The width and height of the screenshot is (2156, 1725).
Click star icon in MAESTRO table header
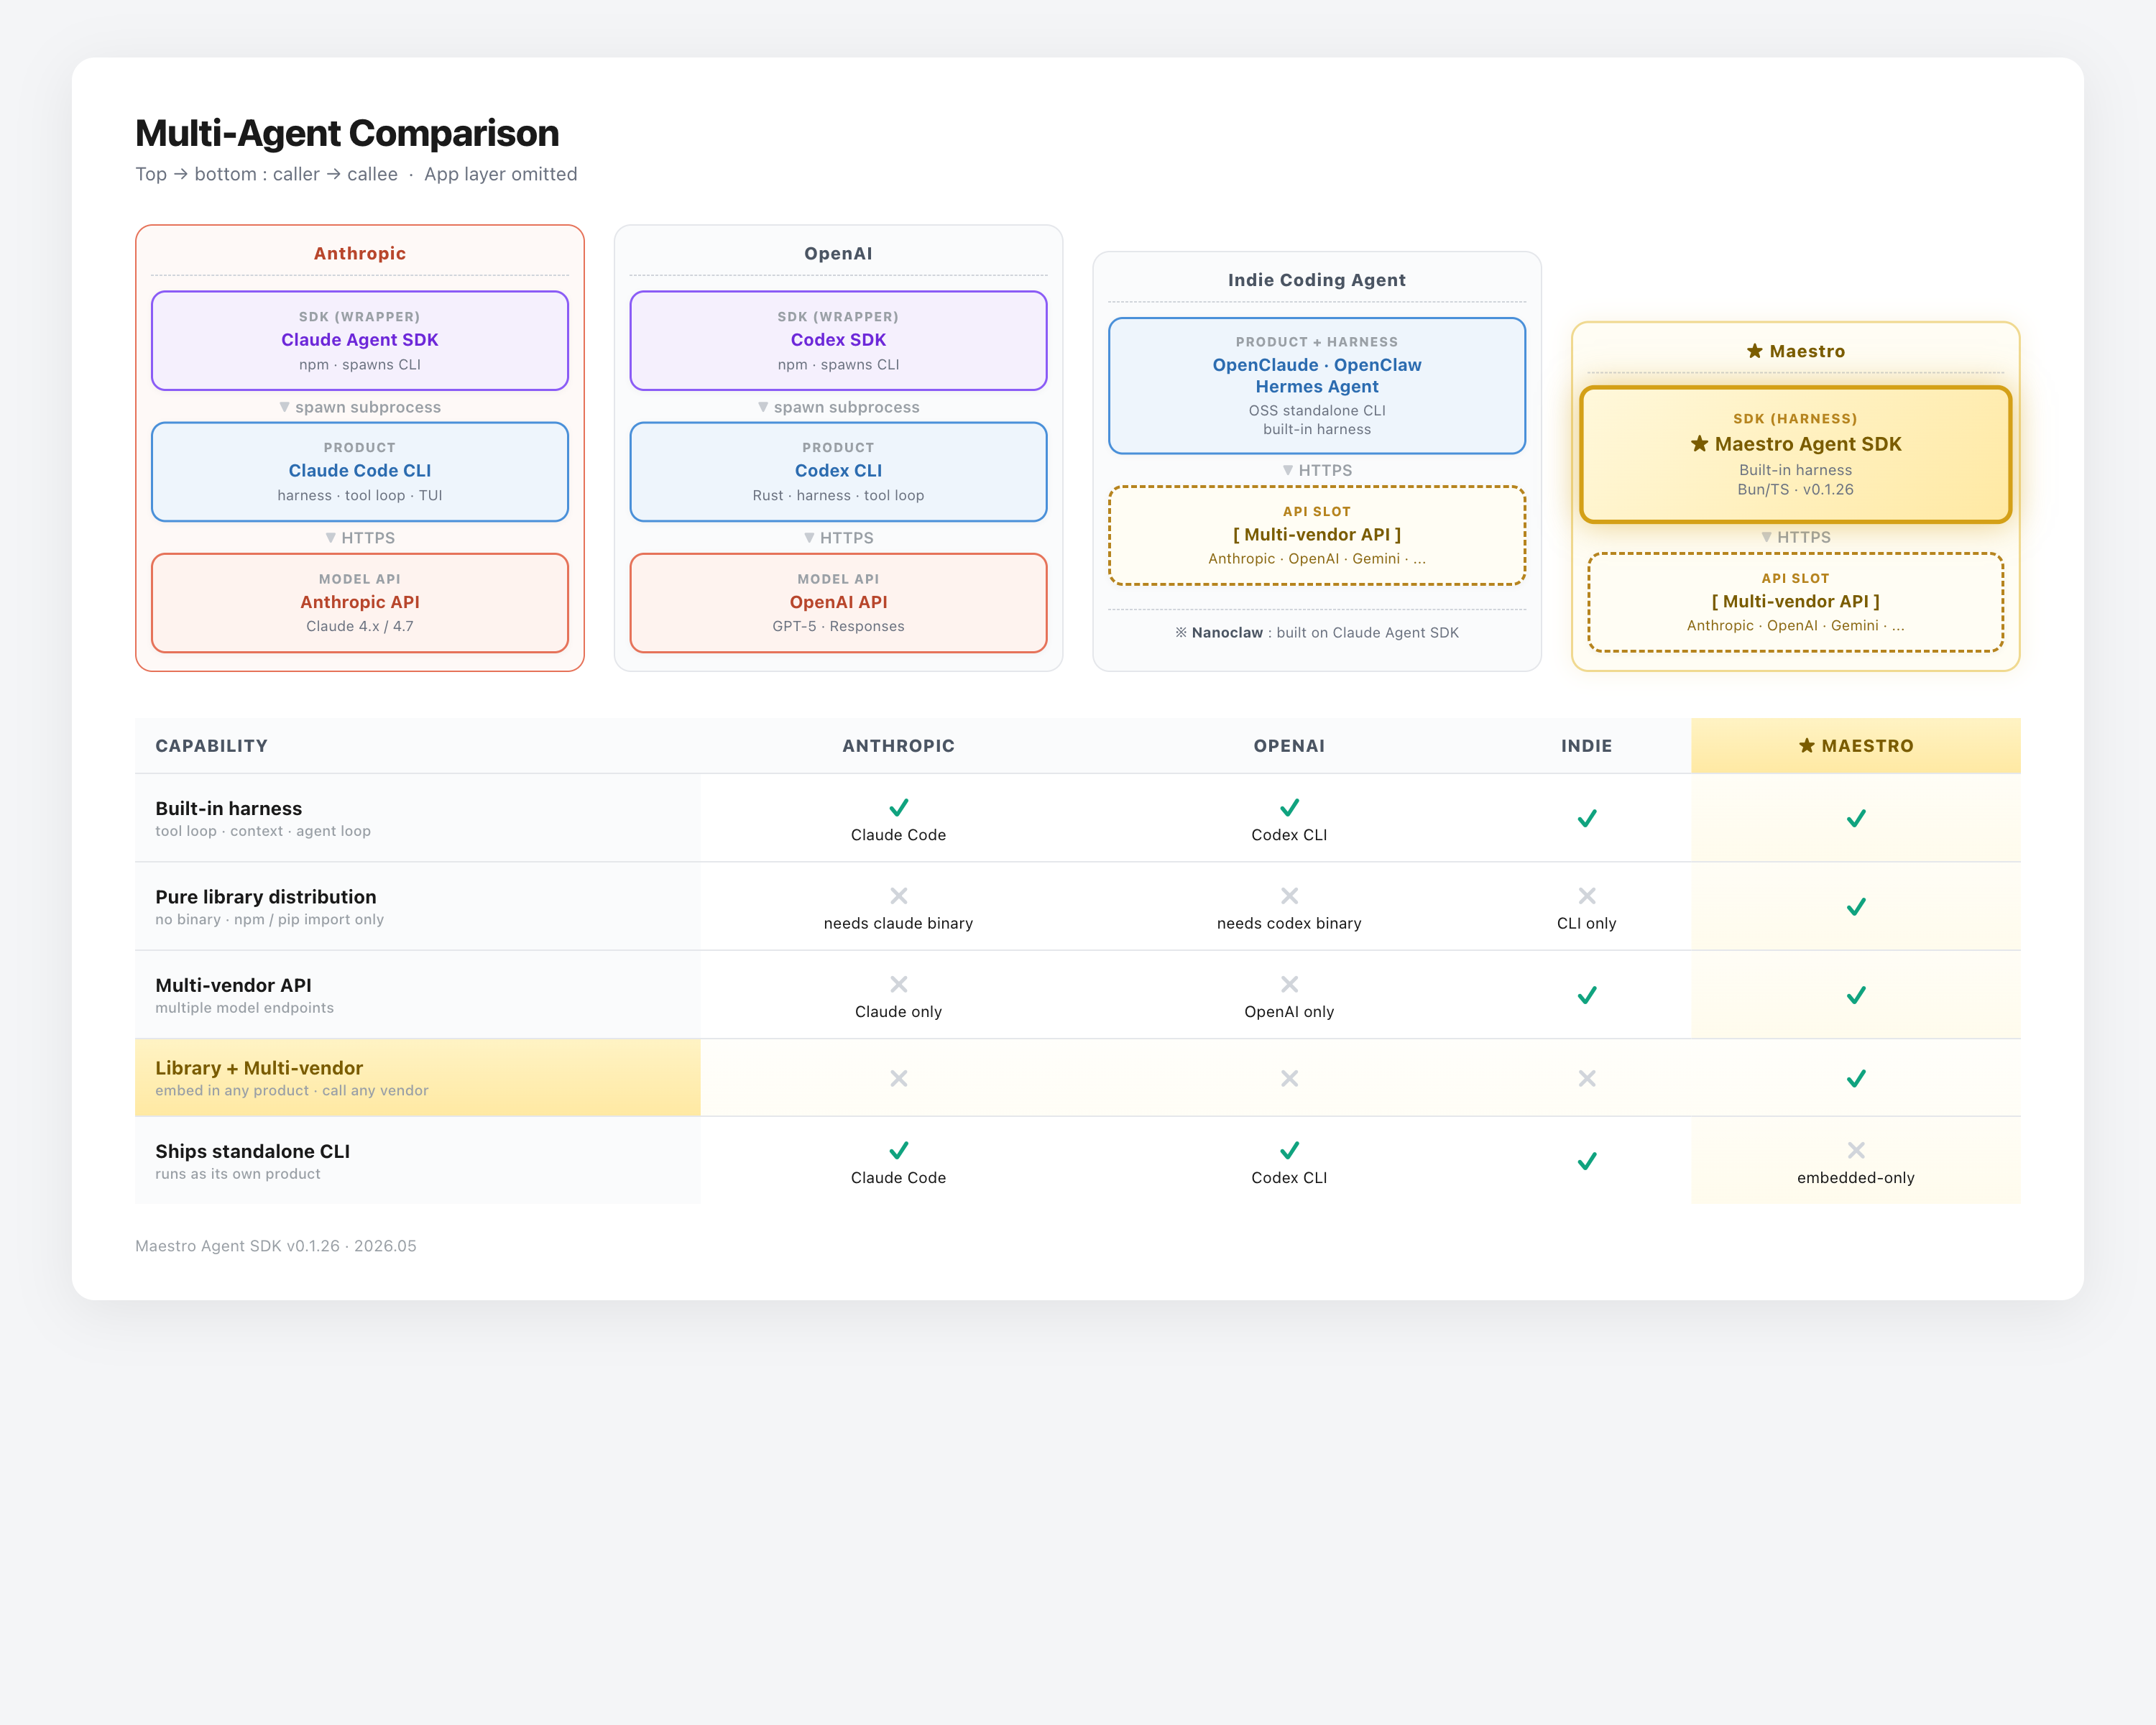(x=1806, y=745)
